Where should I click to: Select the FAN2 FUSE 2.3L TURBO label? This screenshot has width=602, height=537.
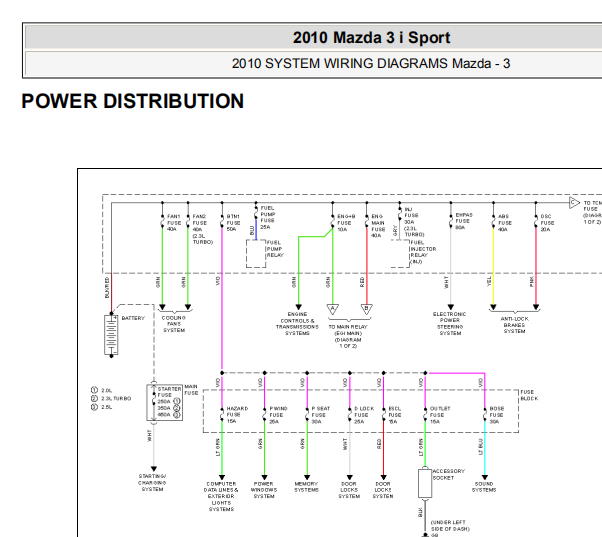coord(202,229)
